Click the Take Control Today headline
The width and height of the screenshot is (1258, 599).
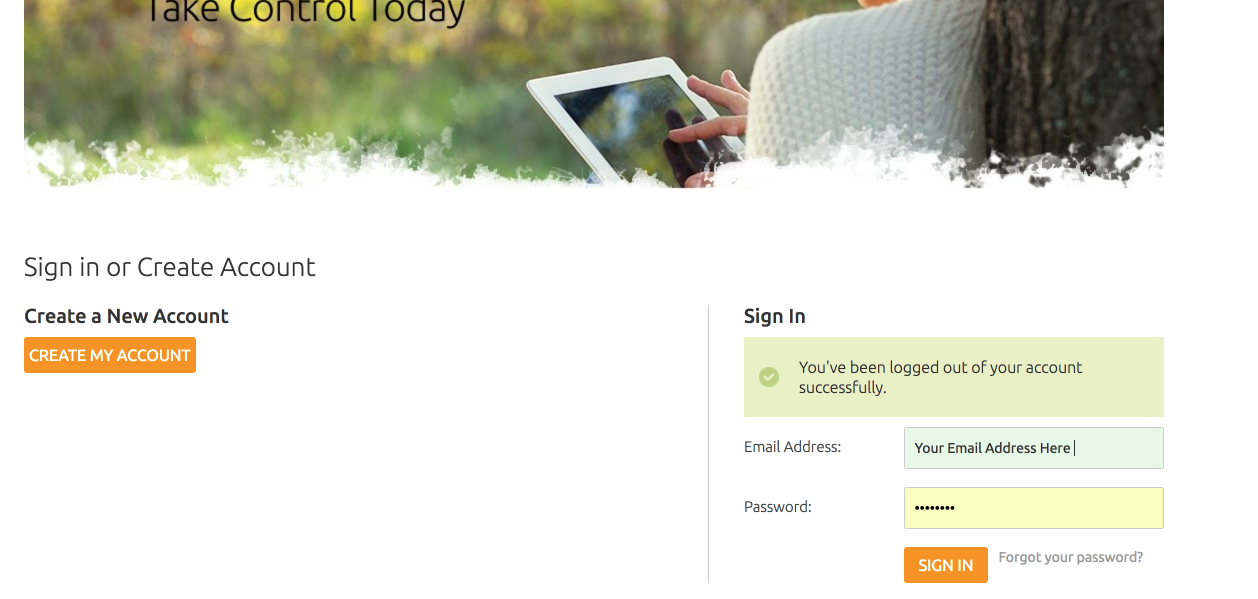coord(305,12)
